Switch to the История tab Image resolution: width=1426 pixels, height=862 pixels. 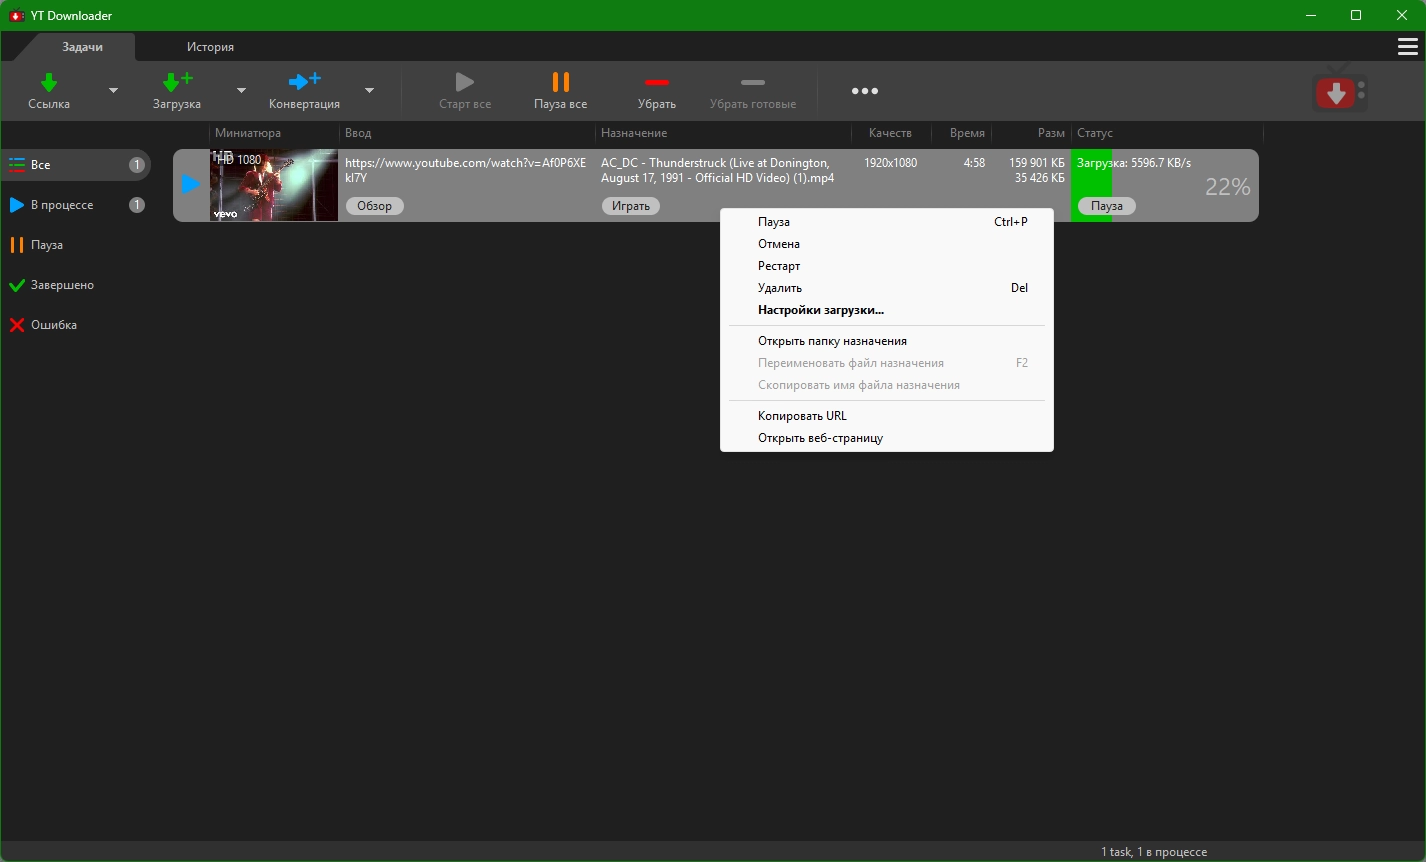pyautogui.click(x=210, y=47)
